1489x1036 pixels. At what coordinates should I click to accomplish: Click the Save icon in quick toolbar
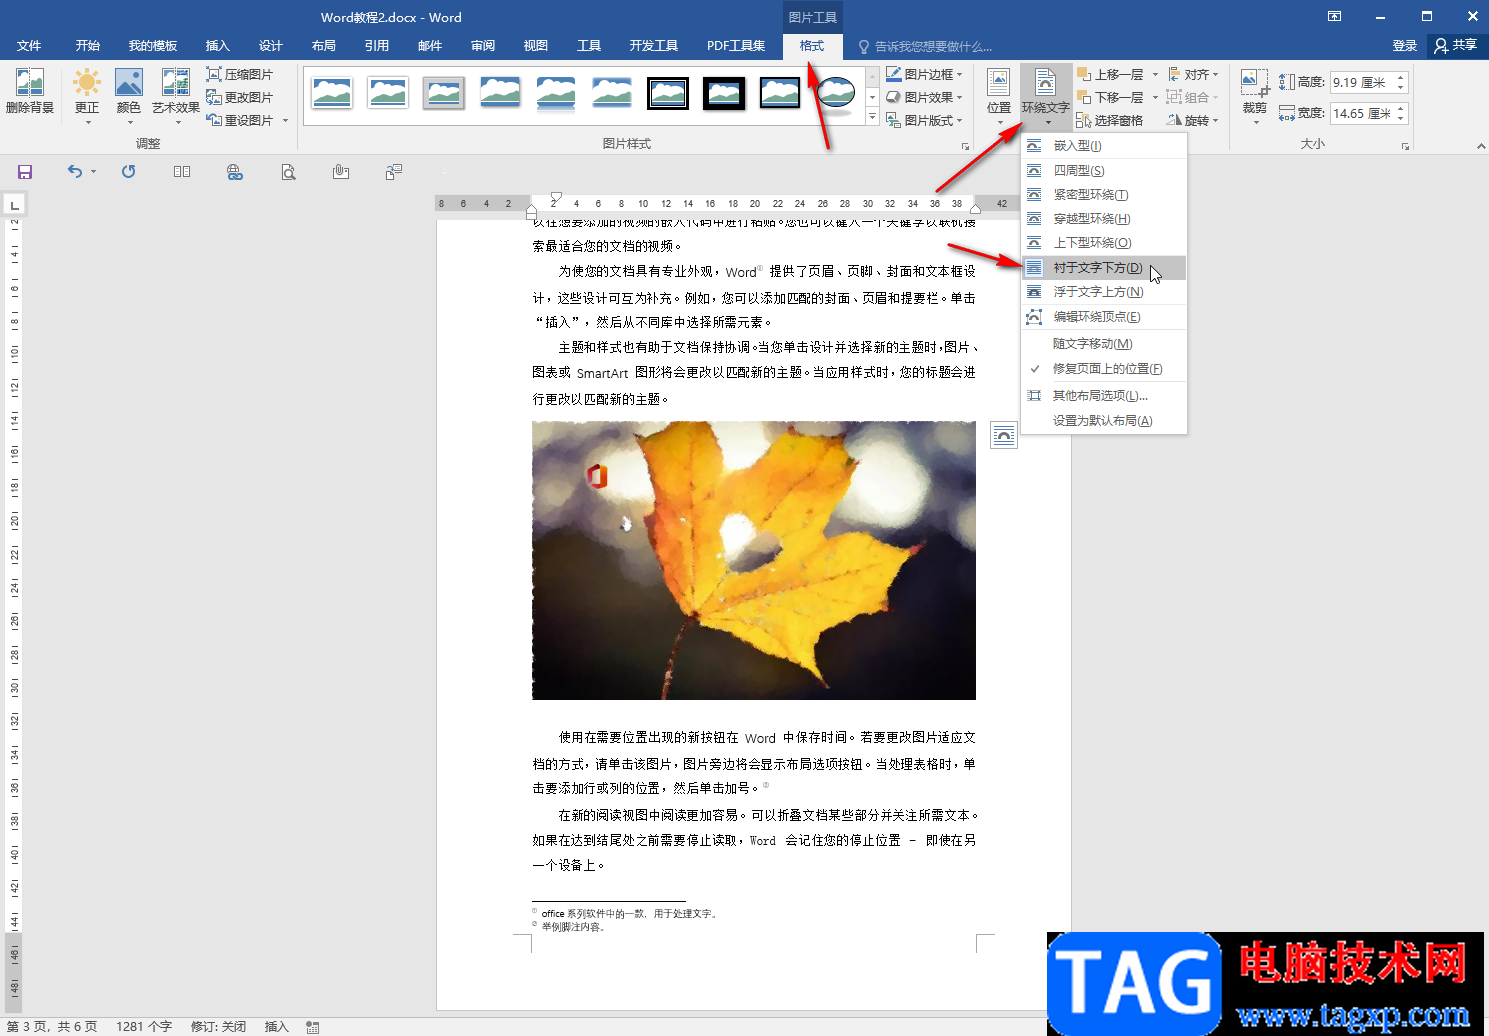point(25,172)
